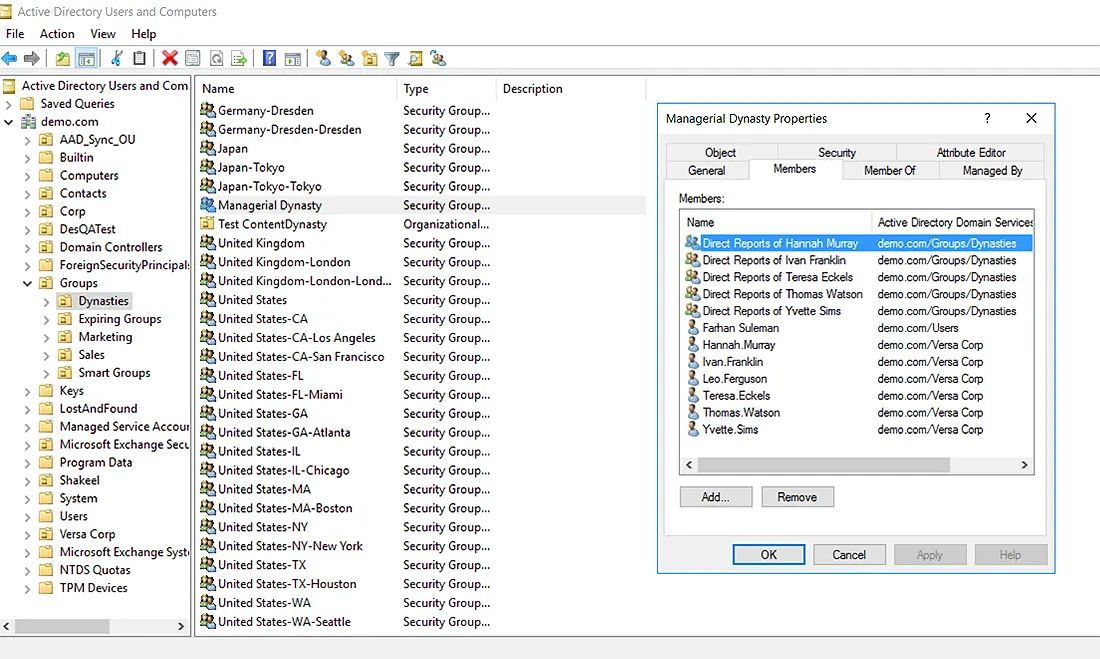
Task: Click the Find objects magnifier icon
Action: pos(415,59)
